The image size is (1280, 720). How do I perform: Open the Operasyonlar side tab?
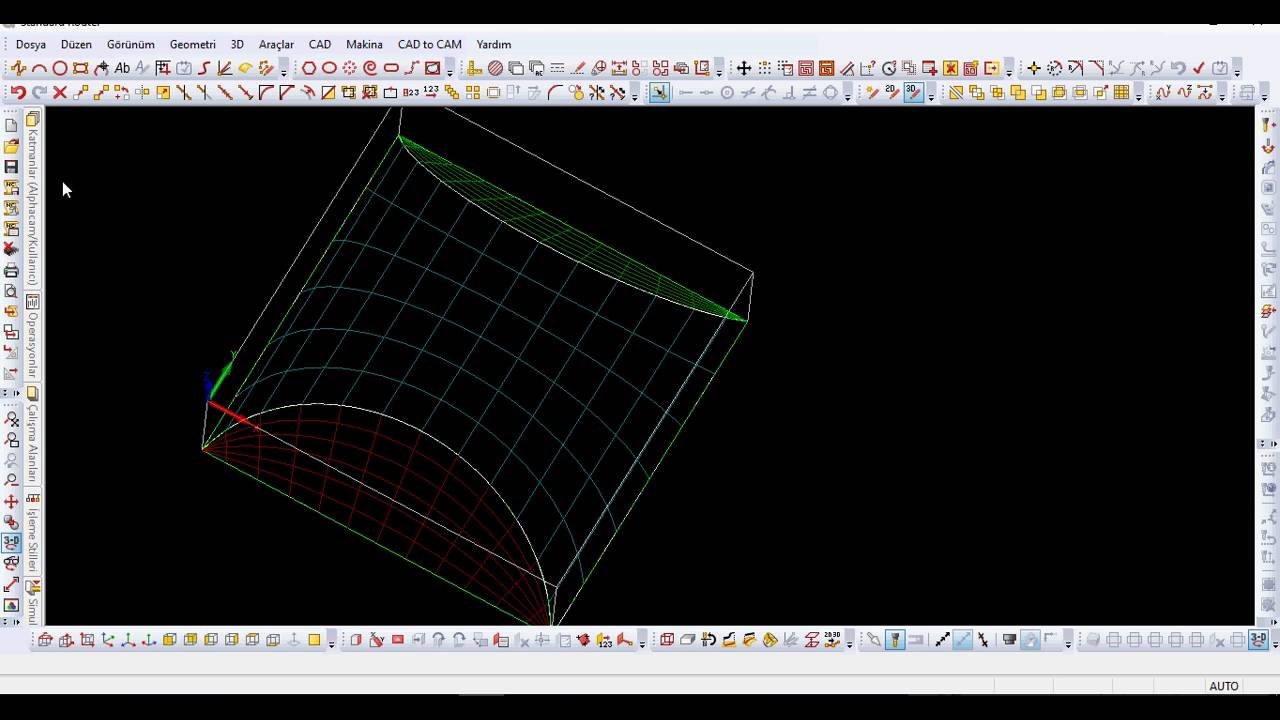(x=33, y=337)
